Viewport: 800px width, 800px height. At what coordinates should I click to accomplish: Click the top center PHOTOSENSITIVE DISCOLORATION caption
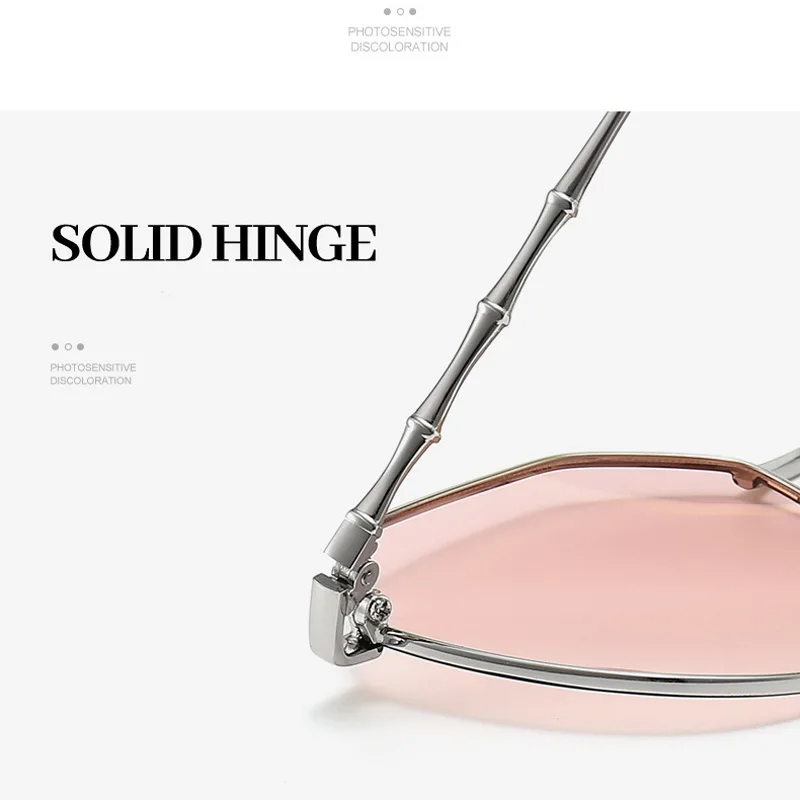click(399, 39)
